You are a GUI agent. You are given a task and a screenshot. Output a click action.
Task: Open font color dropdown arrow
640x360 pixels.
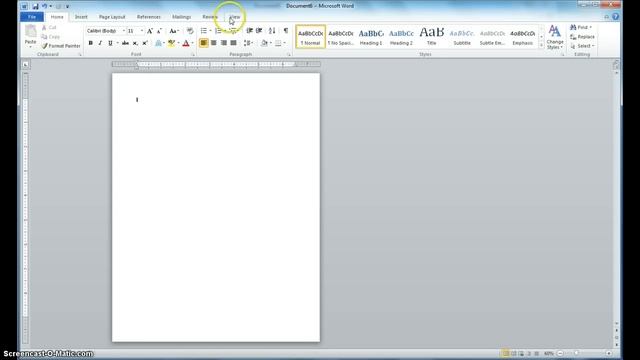click(x=192, y=43)
